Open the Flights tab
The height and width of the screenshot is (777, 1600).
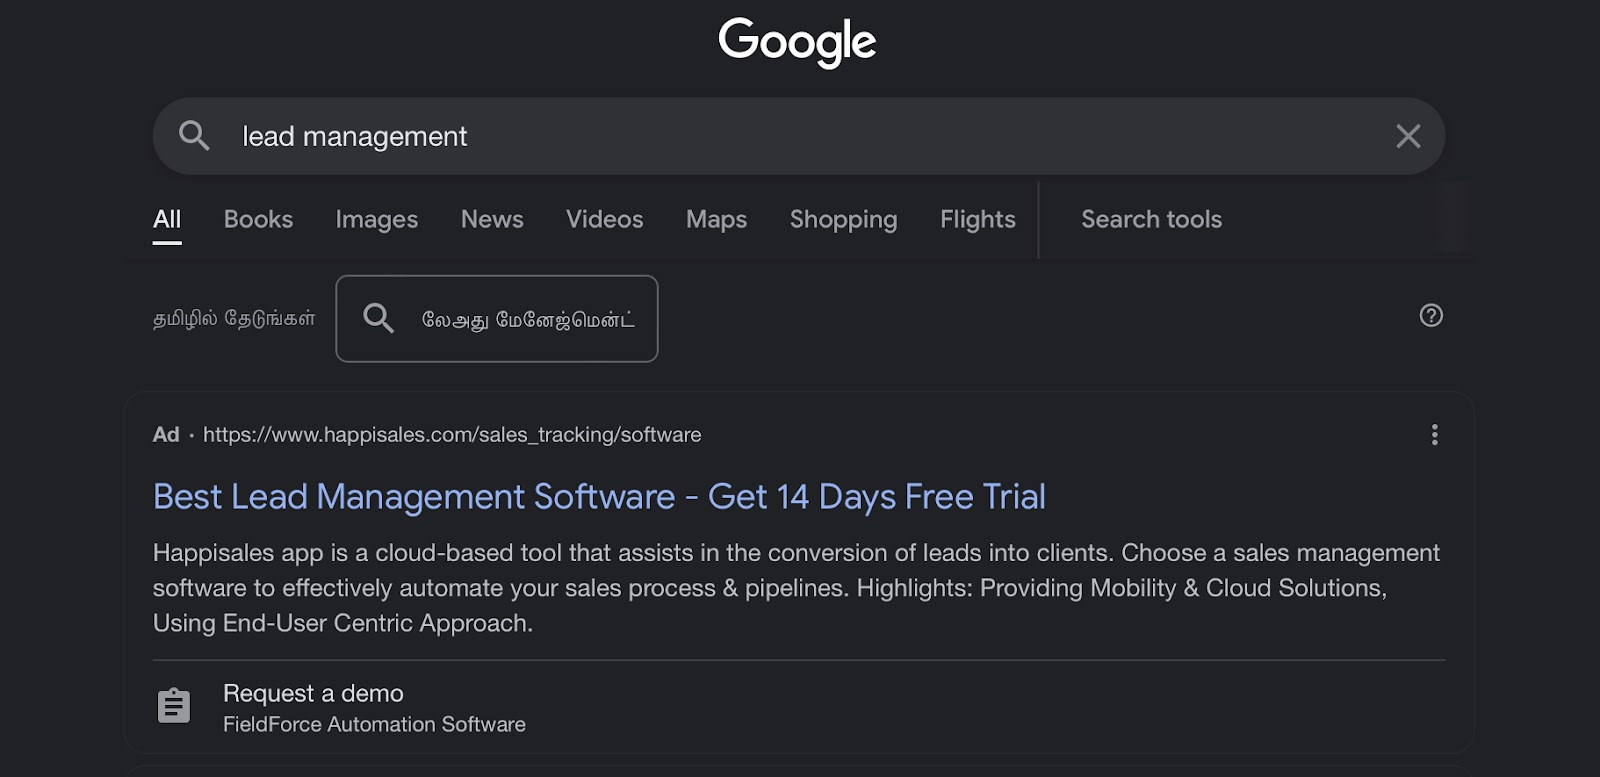point(978,219)
